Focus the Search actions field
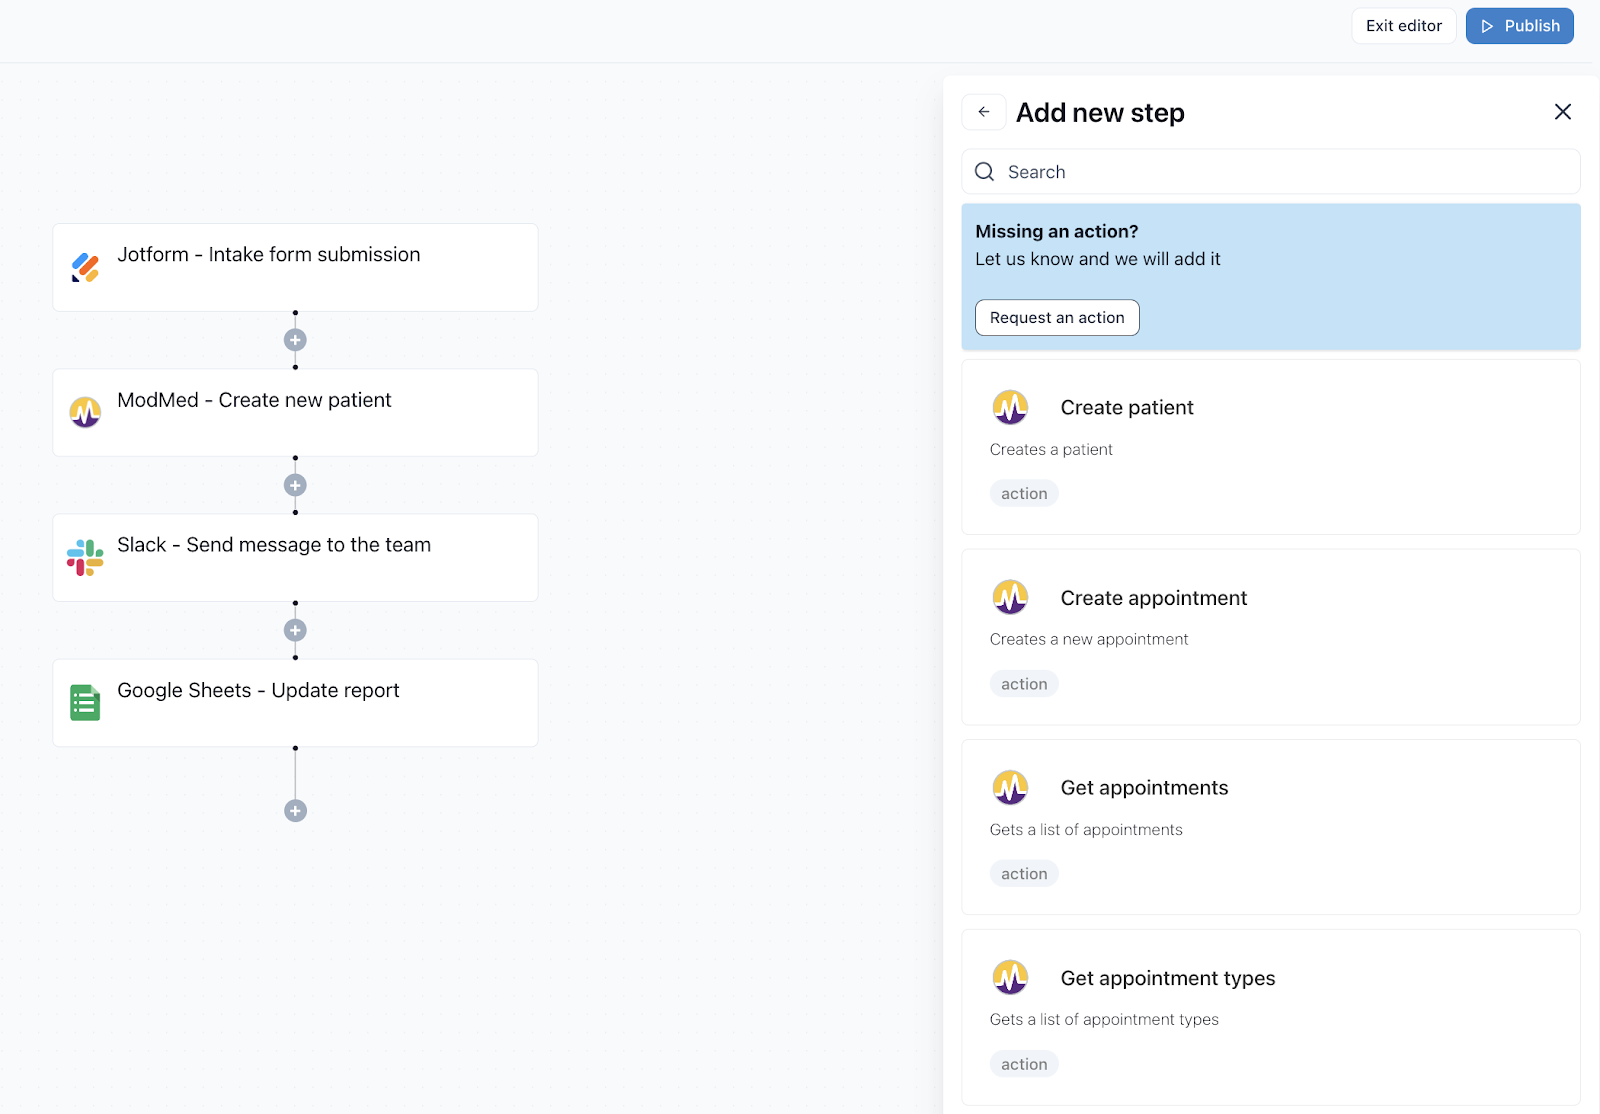The width and height of the screenshot is (1600, 1114). click(1271, 172)
